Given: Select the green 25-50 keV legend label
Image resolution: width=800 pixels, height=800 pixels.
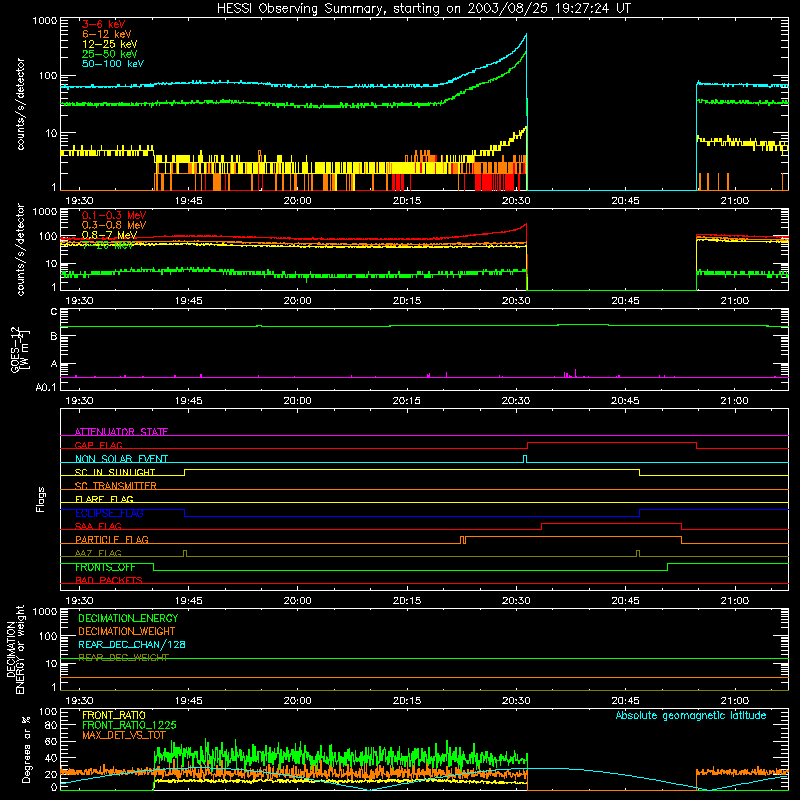Looking at the screenshot, I should (x=110, y=54).
